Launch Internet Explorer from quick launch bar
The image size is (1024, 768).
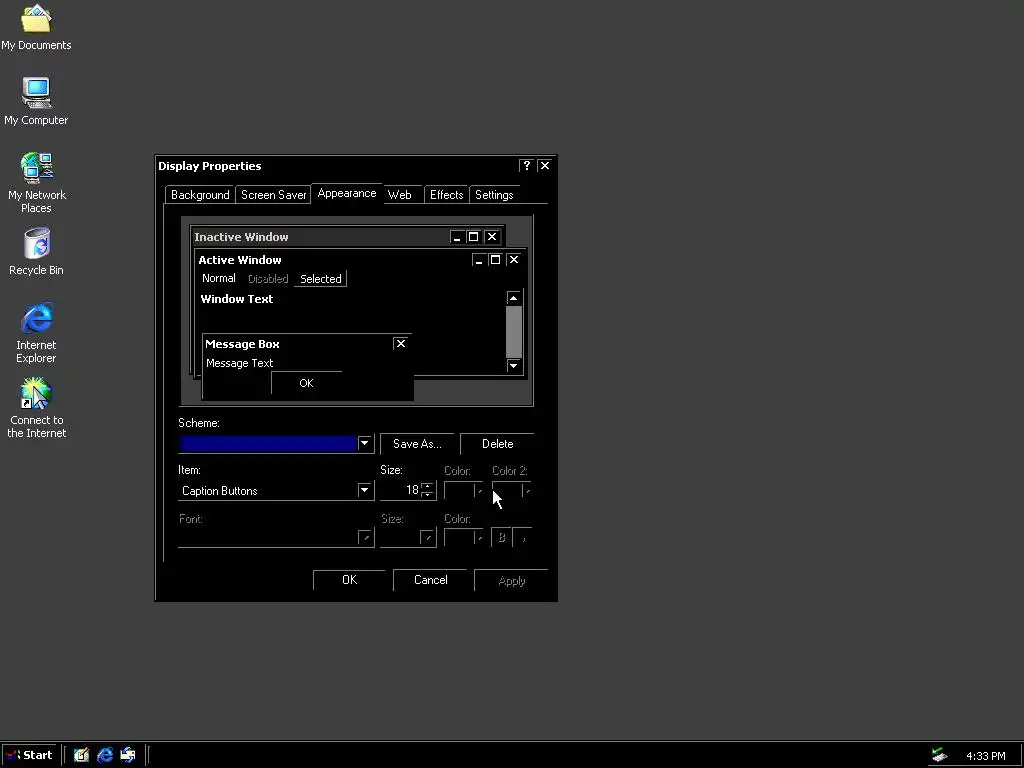(104, 755)
